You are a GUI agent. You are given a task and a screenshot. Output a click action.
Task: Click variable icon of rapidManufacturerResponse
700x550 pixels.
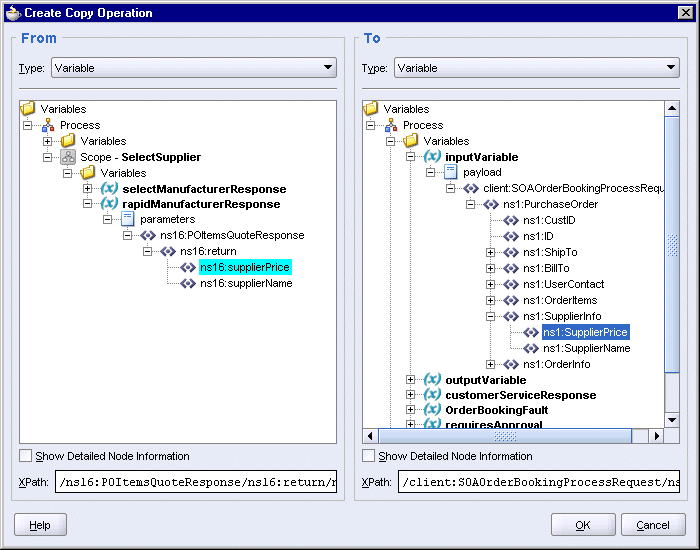(109, 204)
